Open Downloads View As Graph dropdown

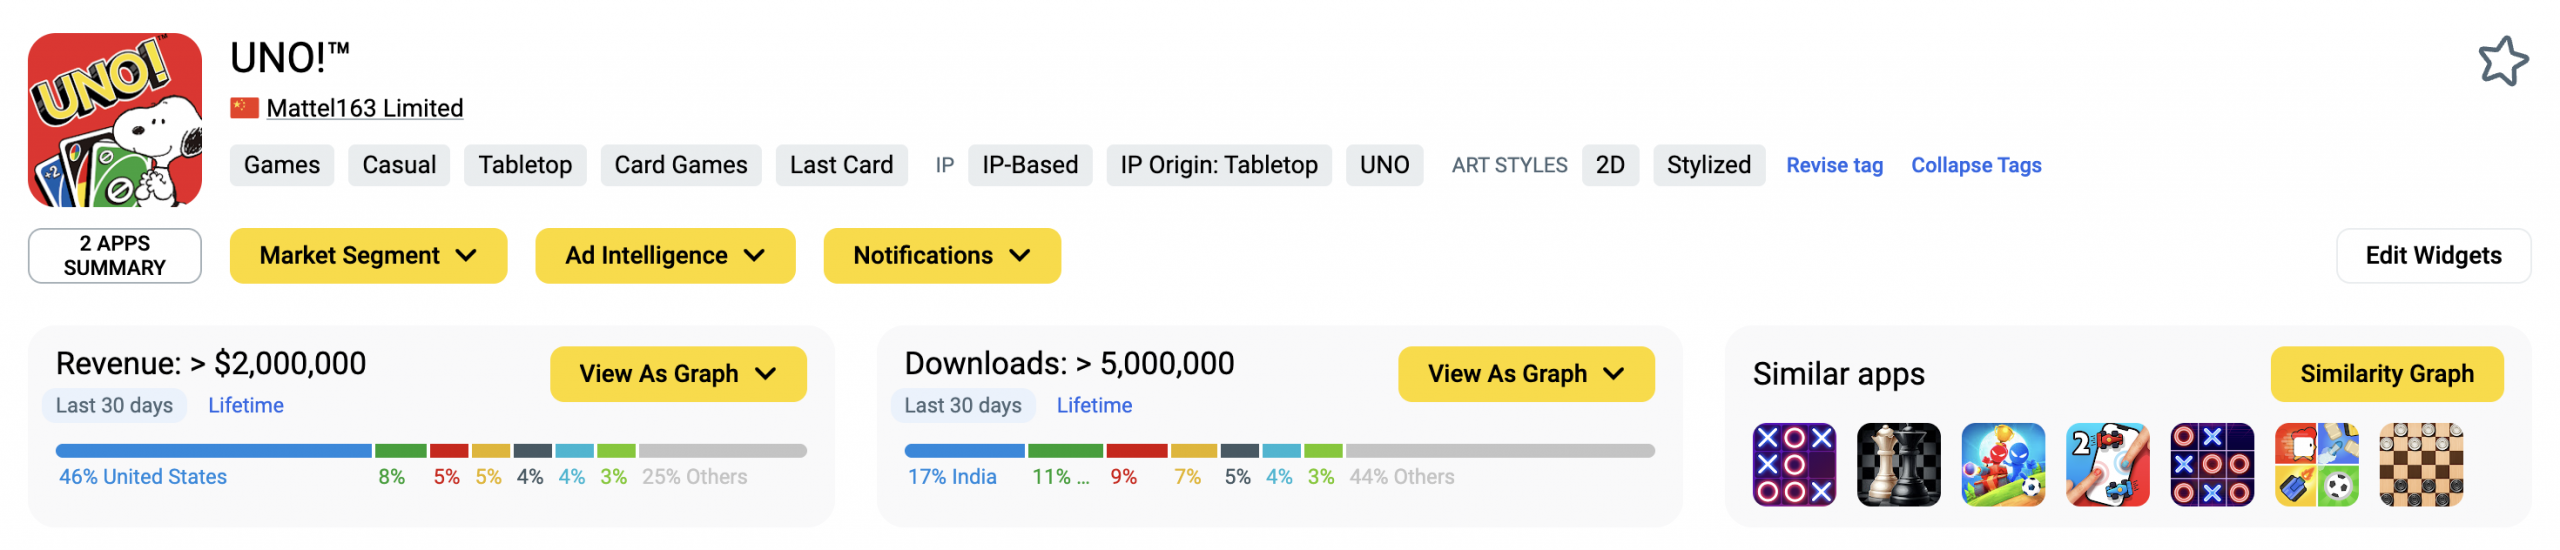pyautogui.click(x=1526, y=374)
